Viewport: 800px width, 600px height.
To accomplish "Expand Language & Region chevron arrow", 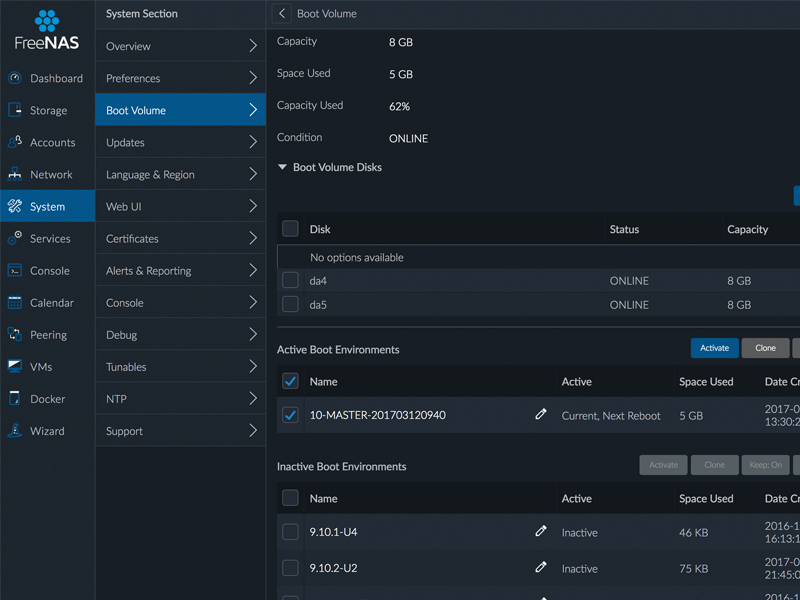I will tap(253, 174).
